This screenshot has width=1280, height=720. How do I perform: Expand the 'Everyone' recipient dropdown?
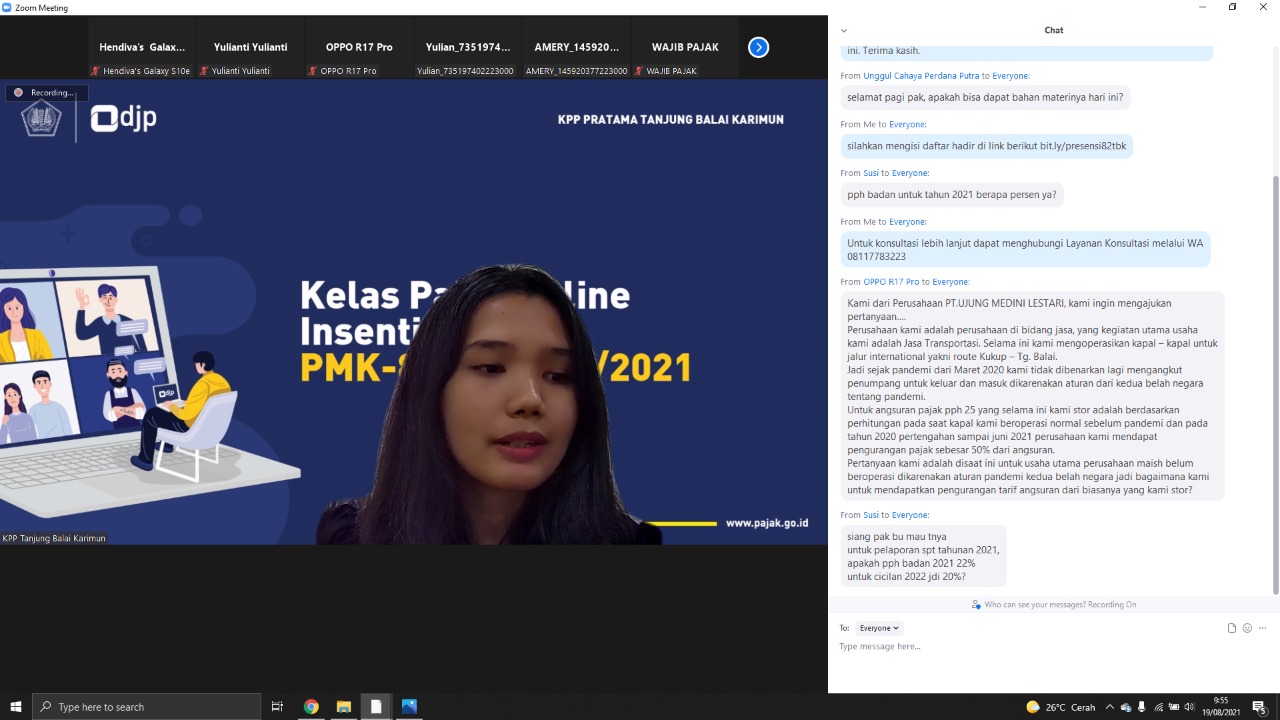(879, 628)
